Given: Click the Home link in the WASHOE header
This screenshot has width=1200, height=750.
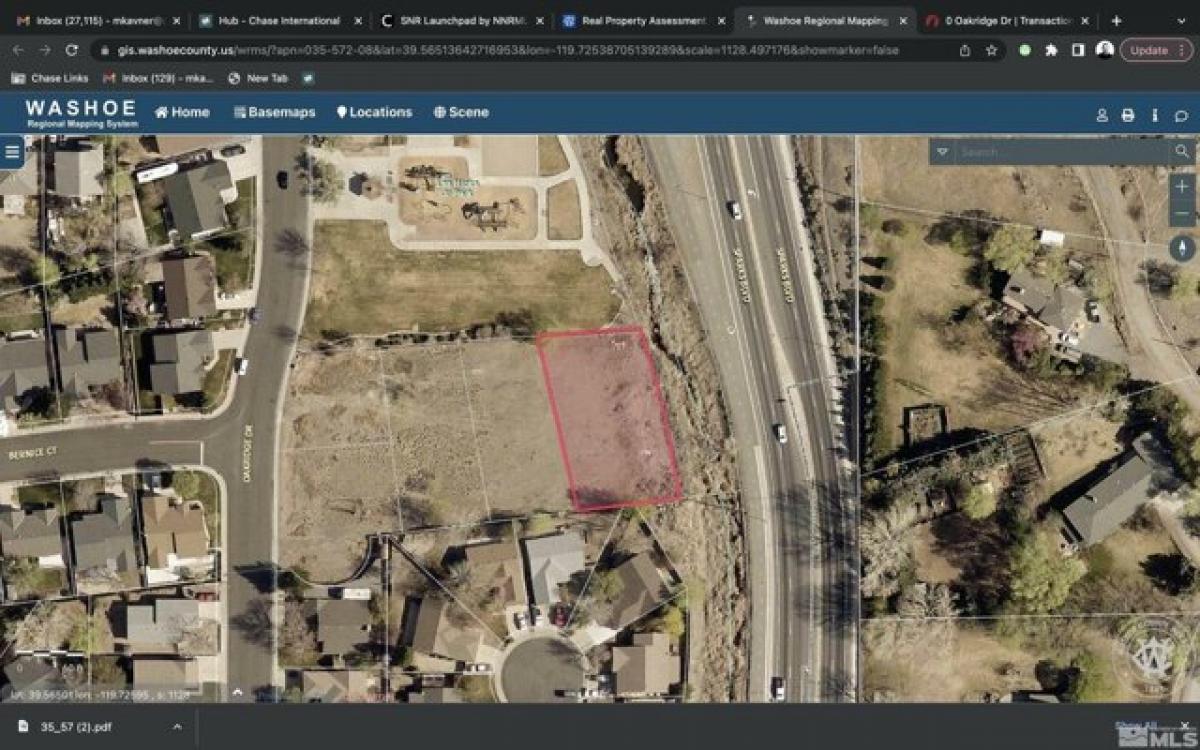Looking at the screenshot, I should pyautogui.click(x=184, y=113).
